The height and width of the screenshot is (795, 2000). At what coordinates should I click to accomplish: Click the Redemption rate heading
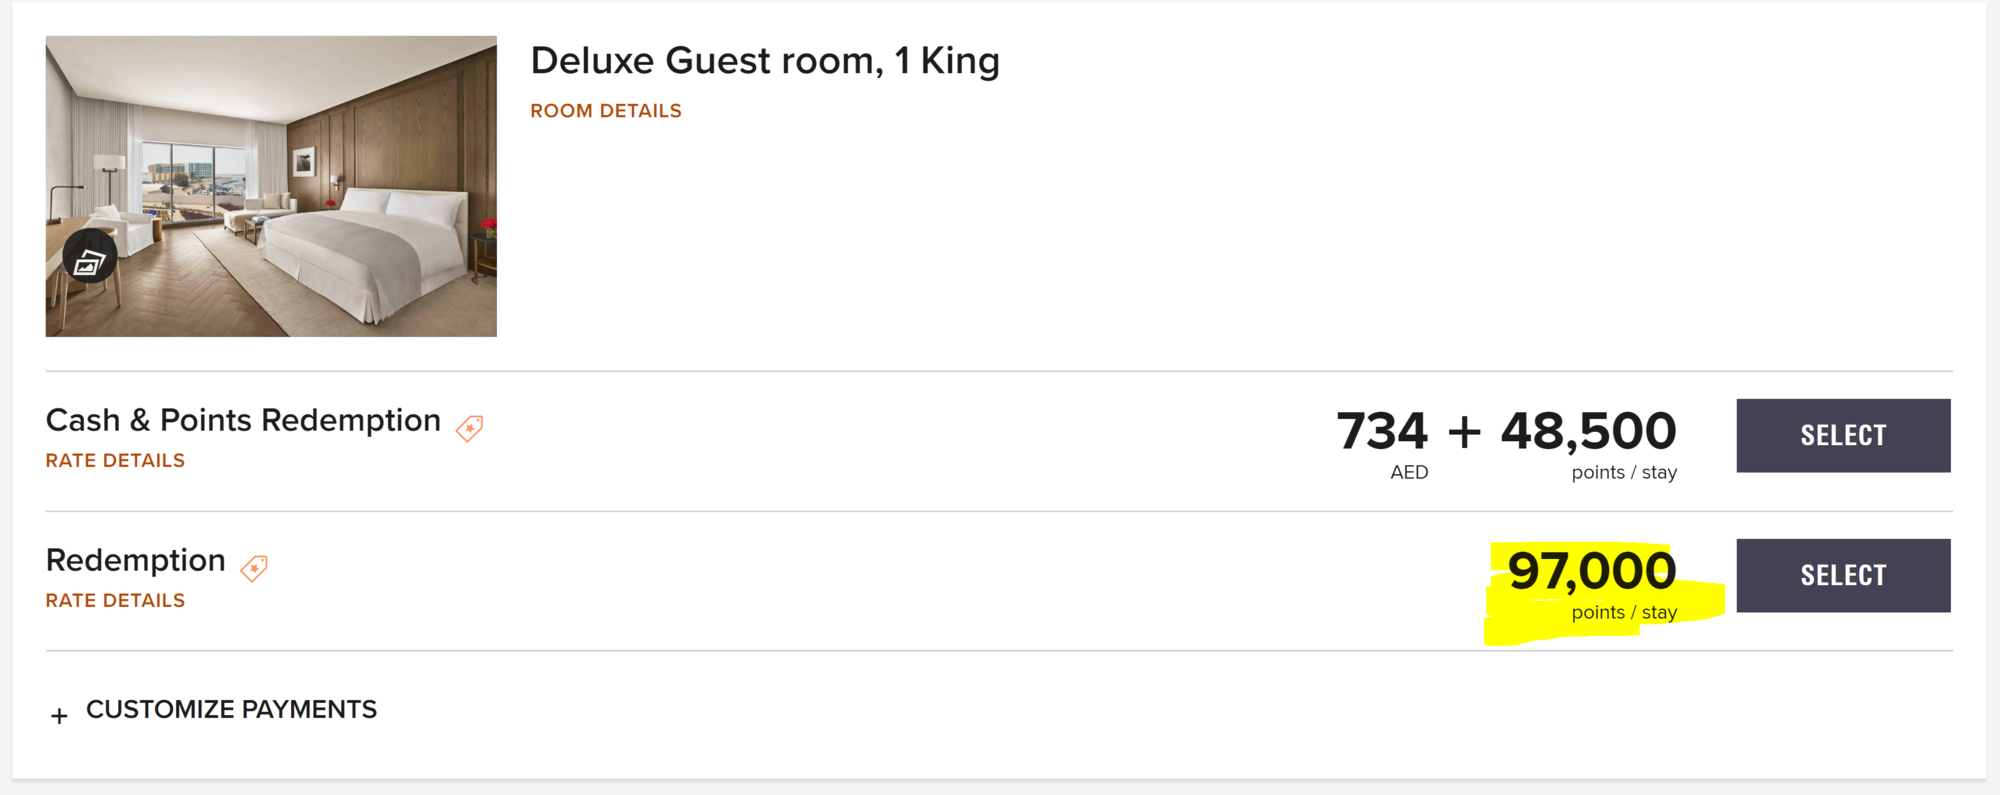[136, 561]
